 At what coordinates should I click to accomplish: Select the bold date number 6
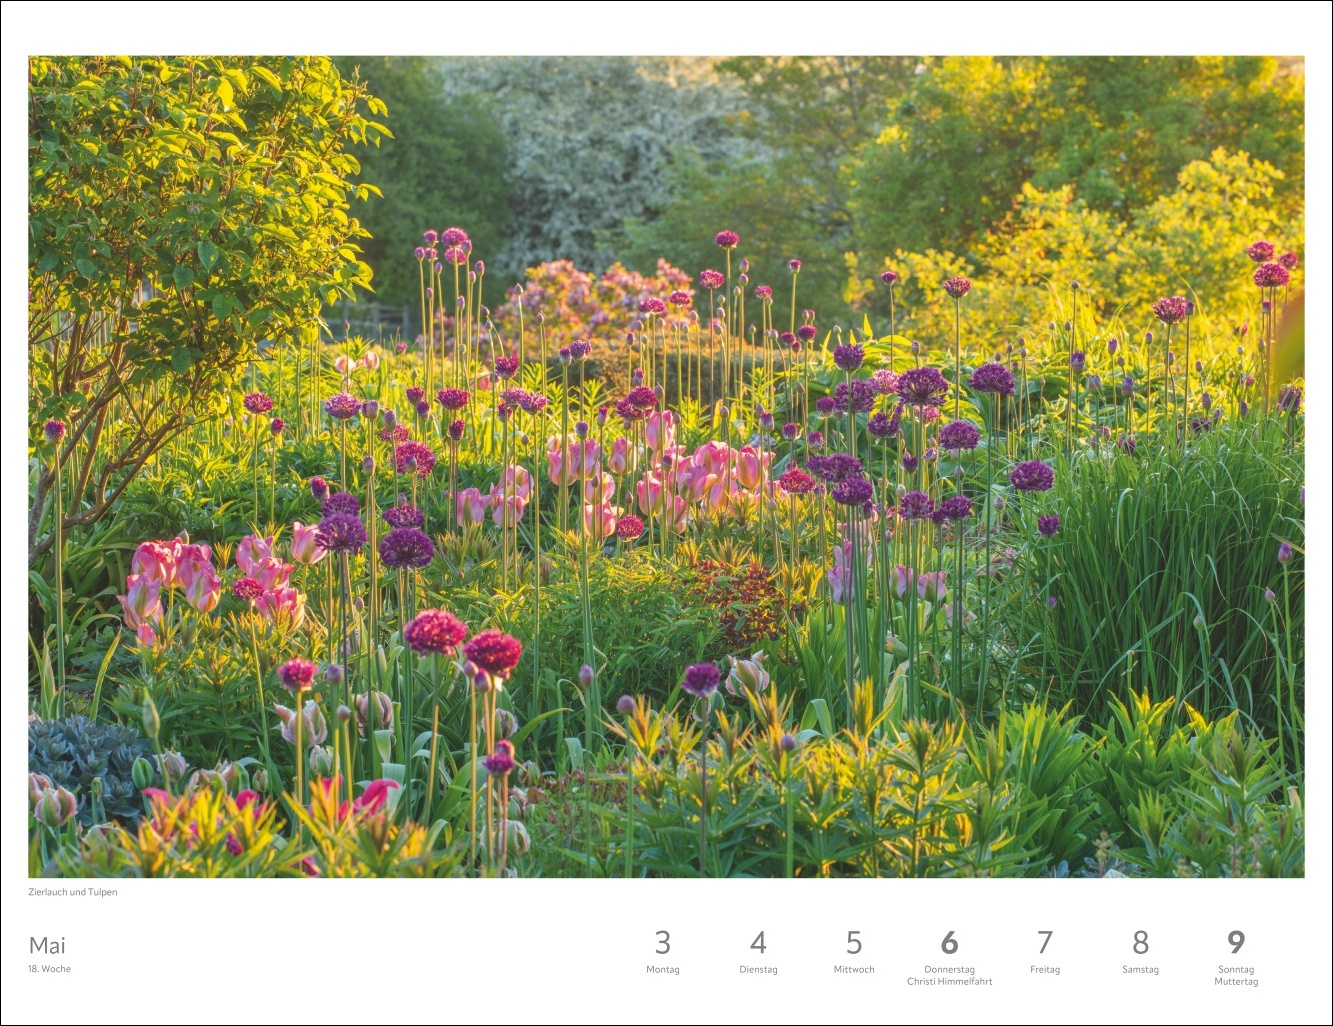[949, 943]
